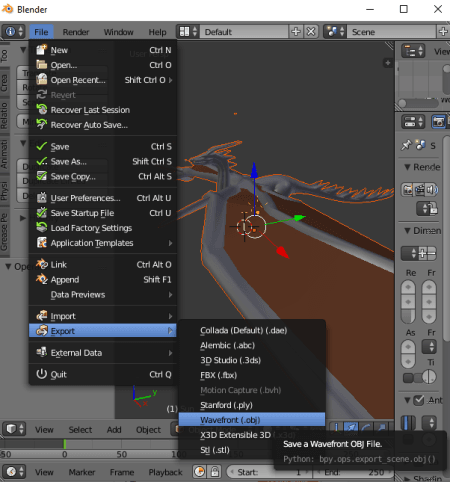Image resolution: width=450 pixels, height=482 pixels.
Task: Click the timeline Marker menu
Action: (82, 472)
